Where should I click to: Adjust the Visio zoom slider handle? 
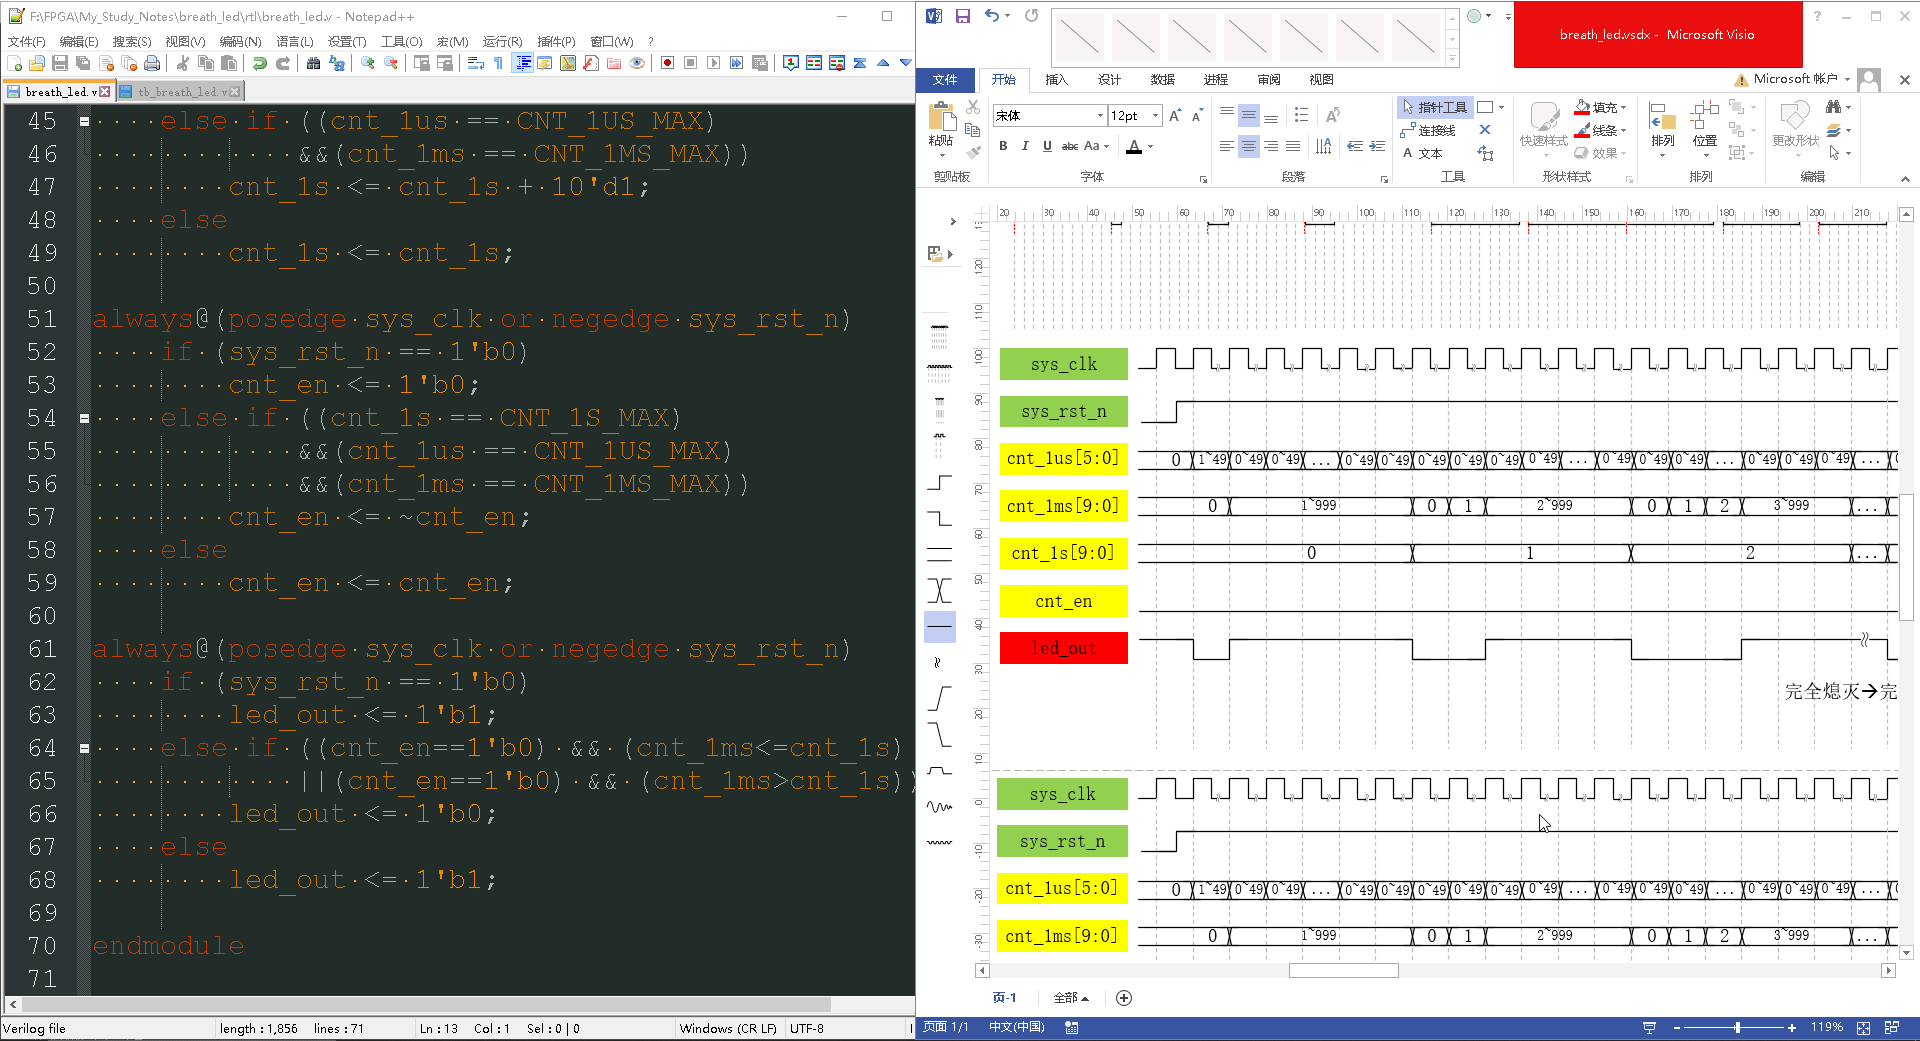[x=1738, y=1027]
